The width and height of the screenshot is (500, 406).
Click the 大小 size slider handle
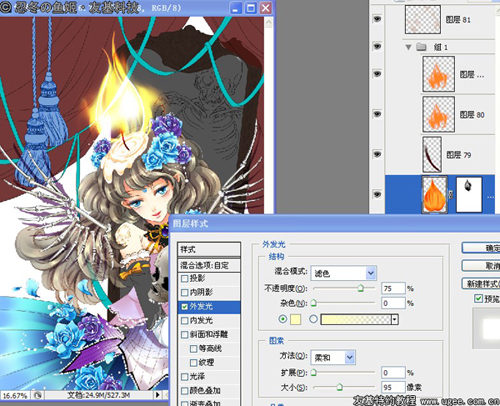(339, 387)
